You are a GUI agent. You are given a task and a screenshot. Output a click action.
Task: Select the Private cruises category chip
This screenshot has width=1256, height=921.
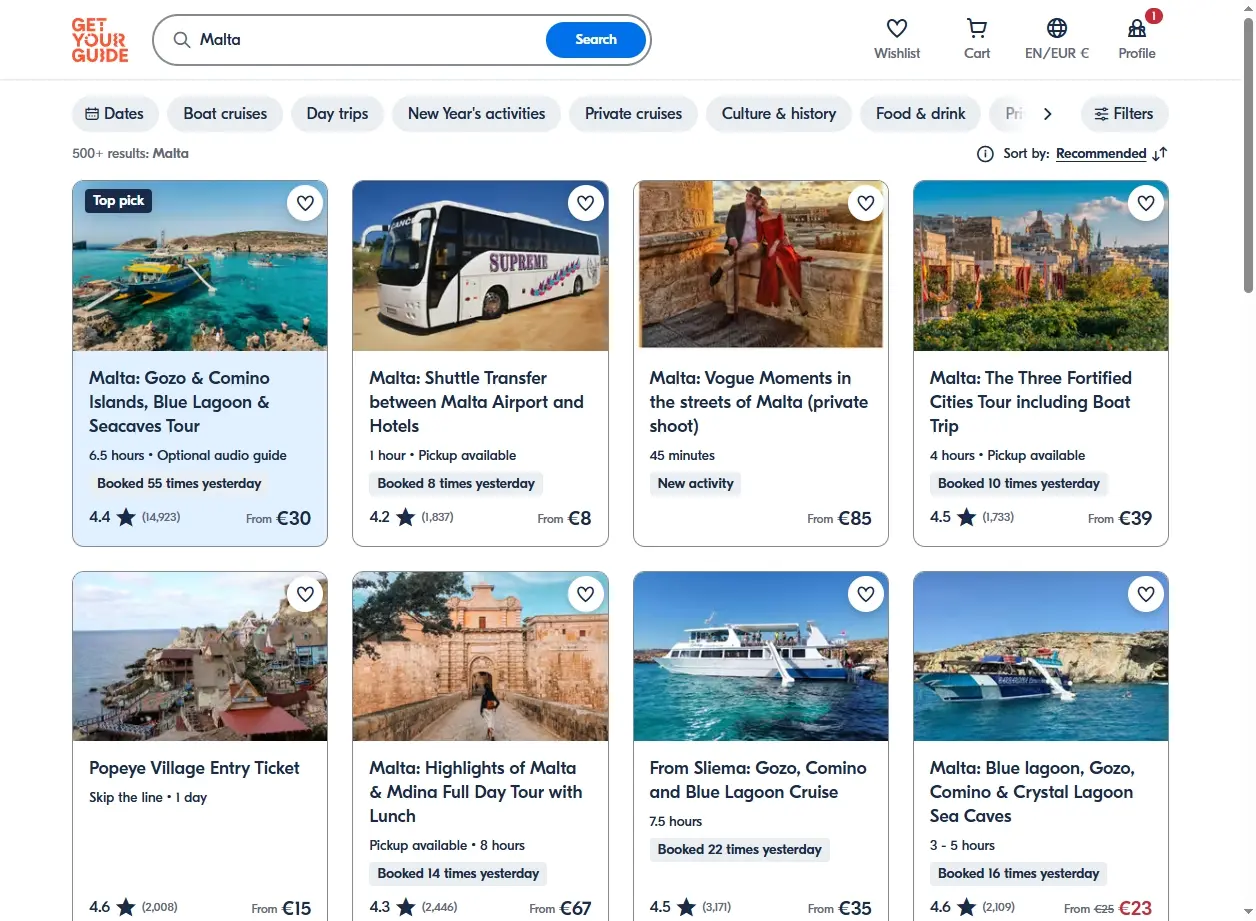(x=633, y=114)
